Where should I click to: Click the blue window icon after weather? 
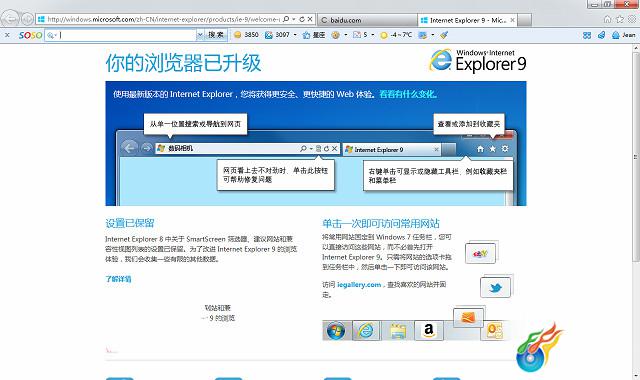[423, 35]
